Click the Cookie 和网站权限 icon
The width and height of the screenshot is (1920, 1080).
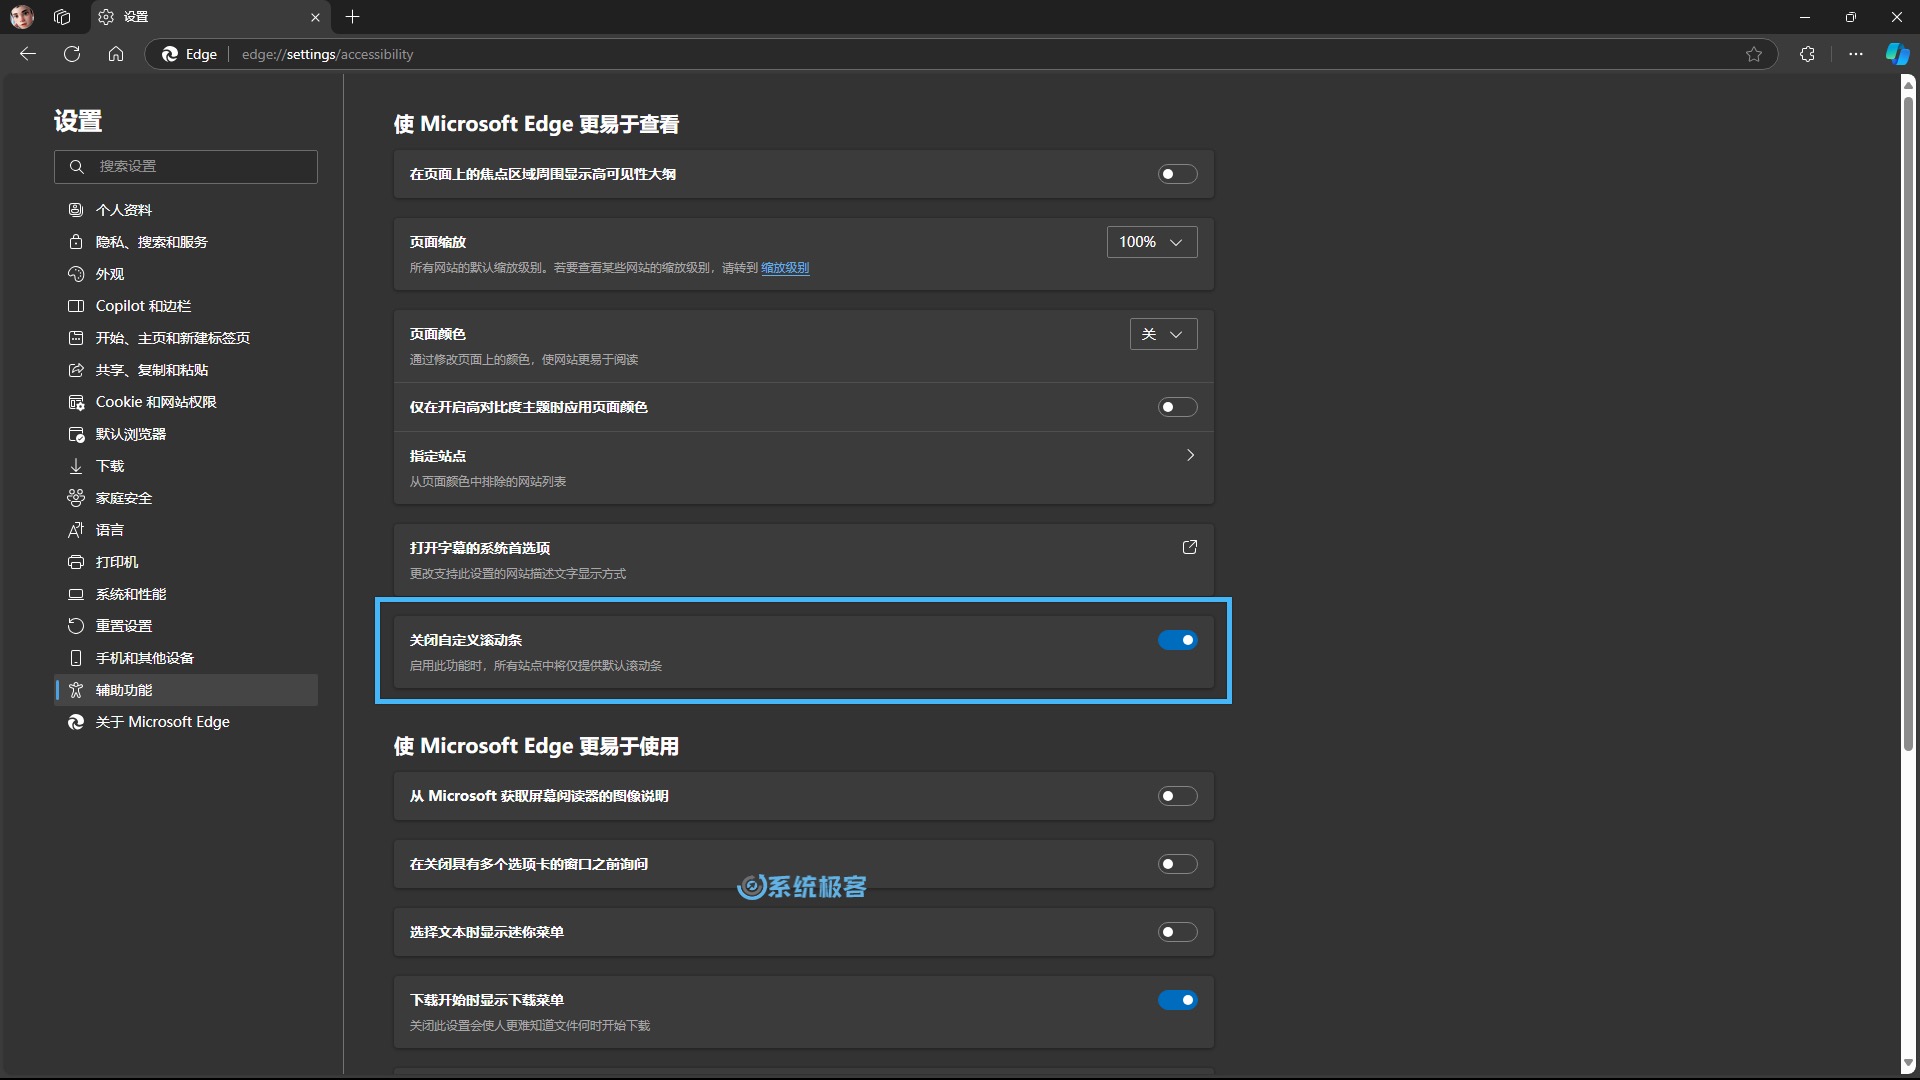pos(76,402)
